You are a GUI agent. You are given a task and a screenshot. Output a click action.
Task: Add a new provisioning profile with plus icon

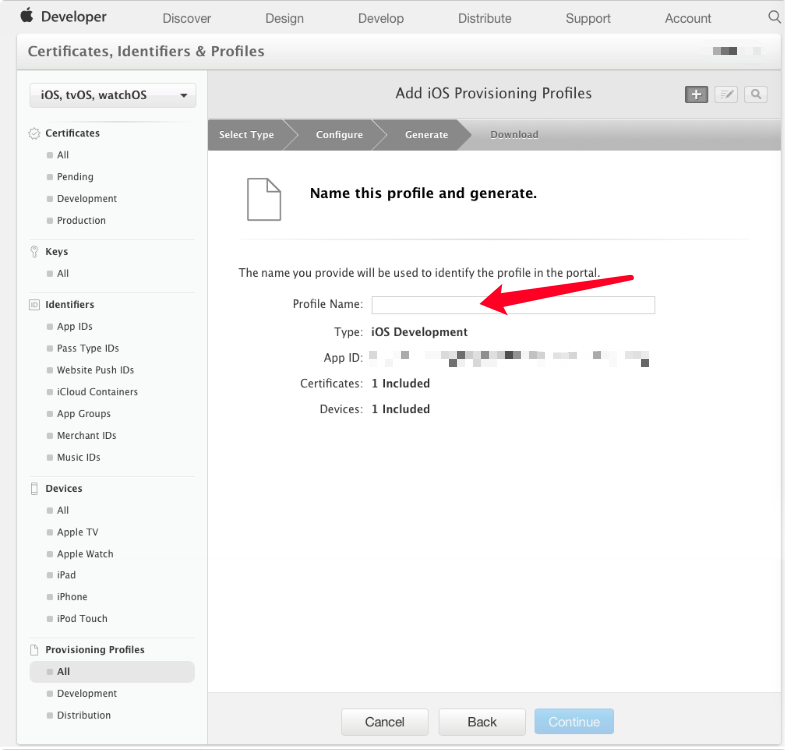click(696, 94)
